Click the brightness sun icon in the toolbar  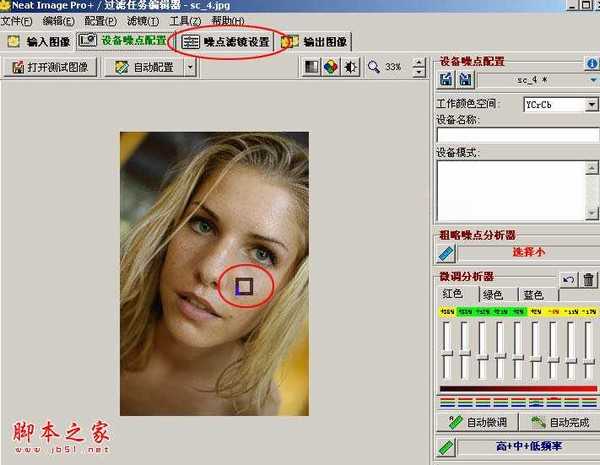coord(350,68)
